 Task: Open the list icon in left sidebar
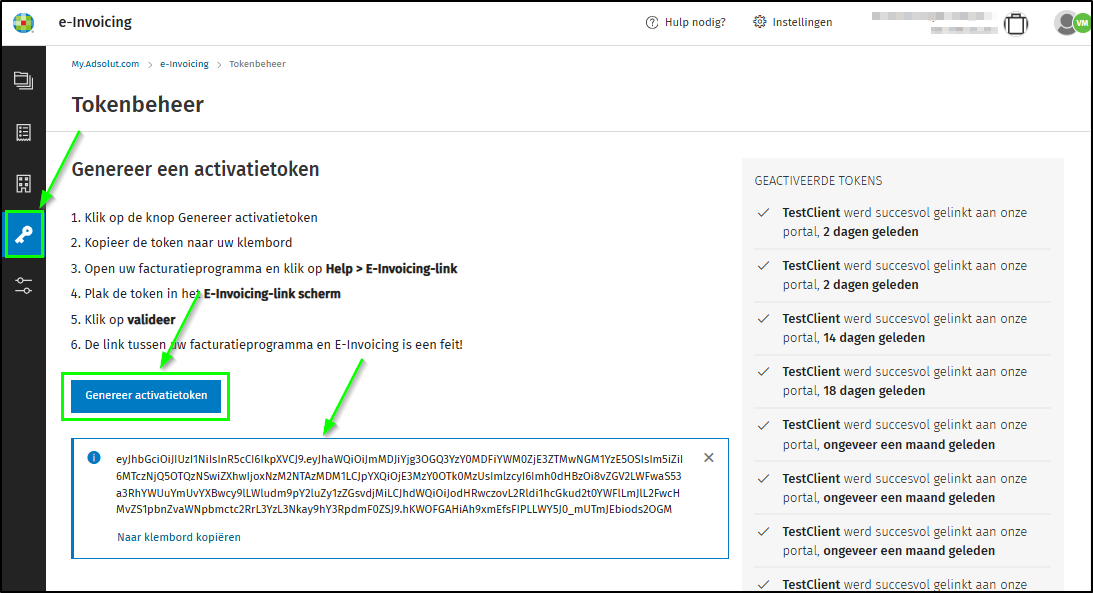point(23,132)
